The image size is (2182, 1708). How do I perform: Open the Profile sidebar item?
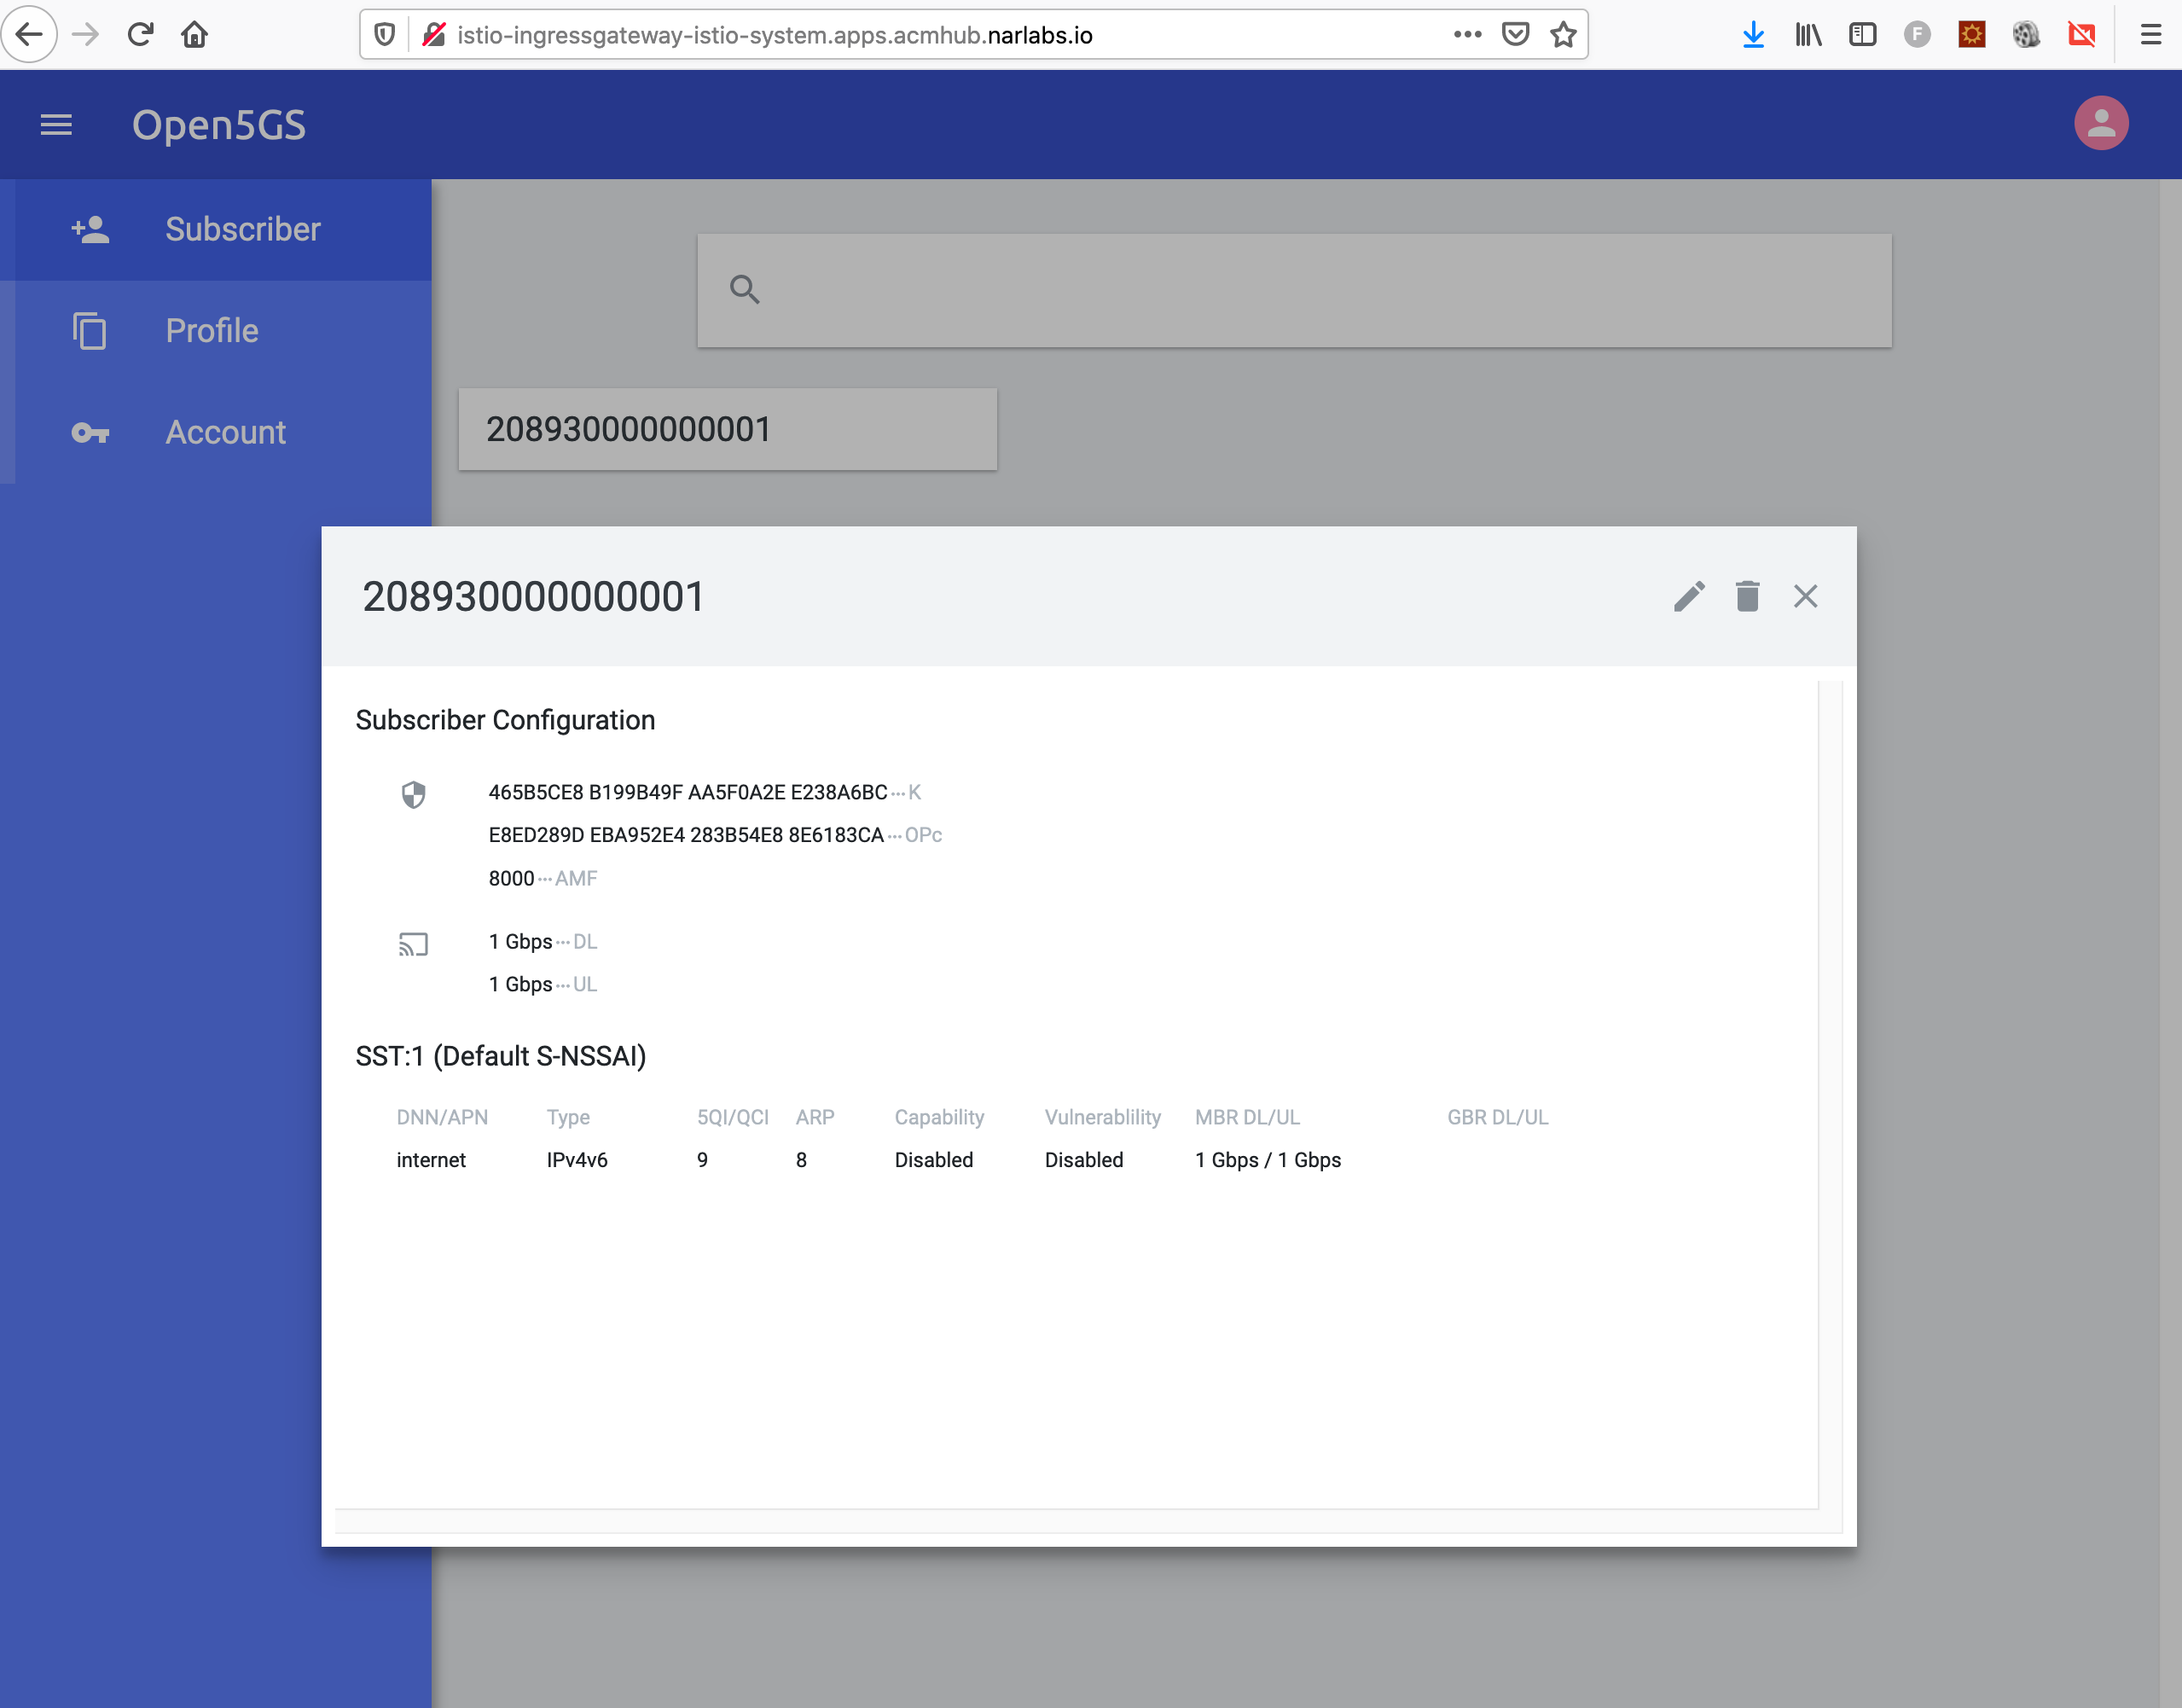(x=211, y=331)
